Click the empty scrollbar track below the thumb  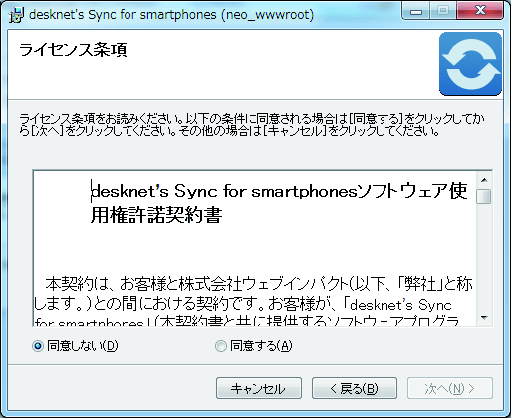click(484, 257)
